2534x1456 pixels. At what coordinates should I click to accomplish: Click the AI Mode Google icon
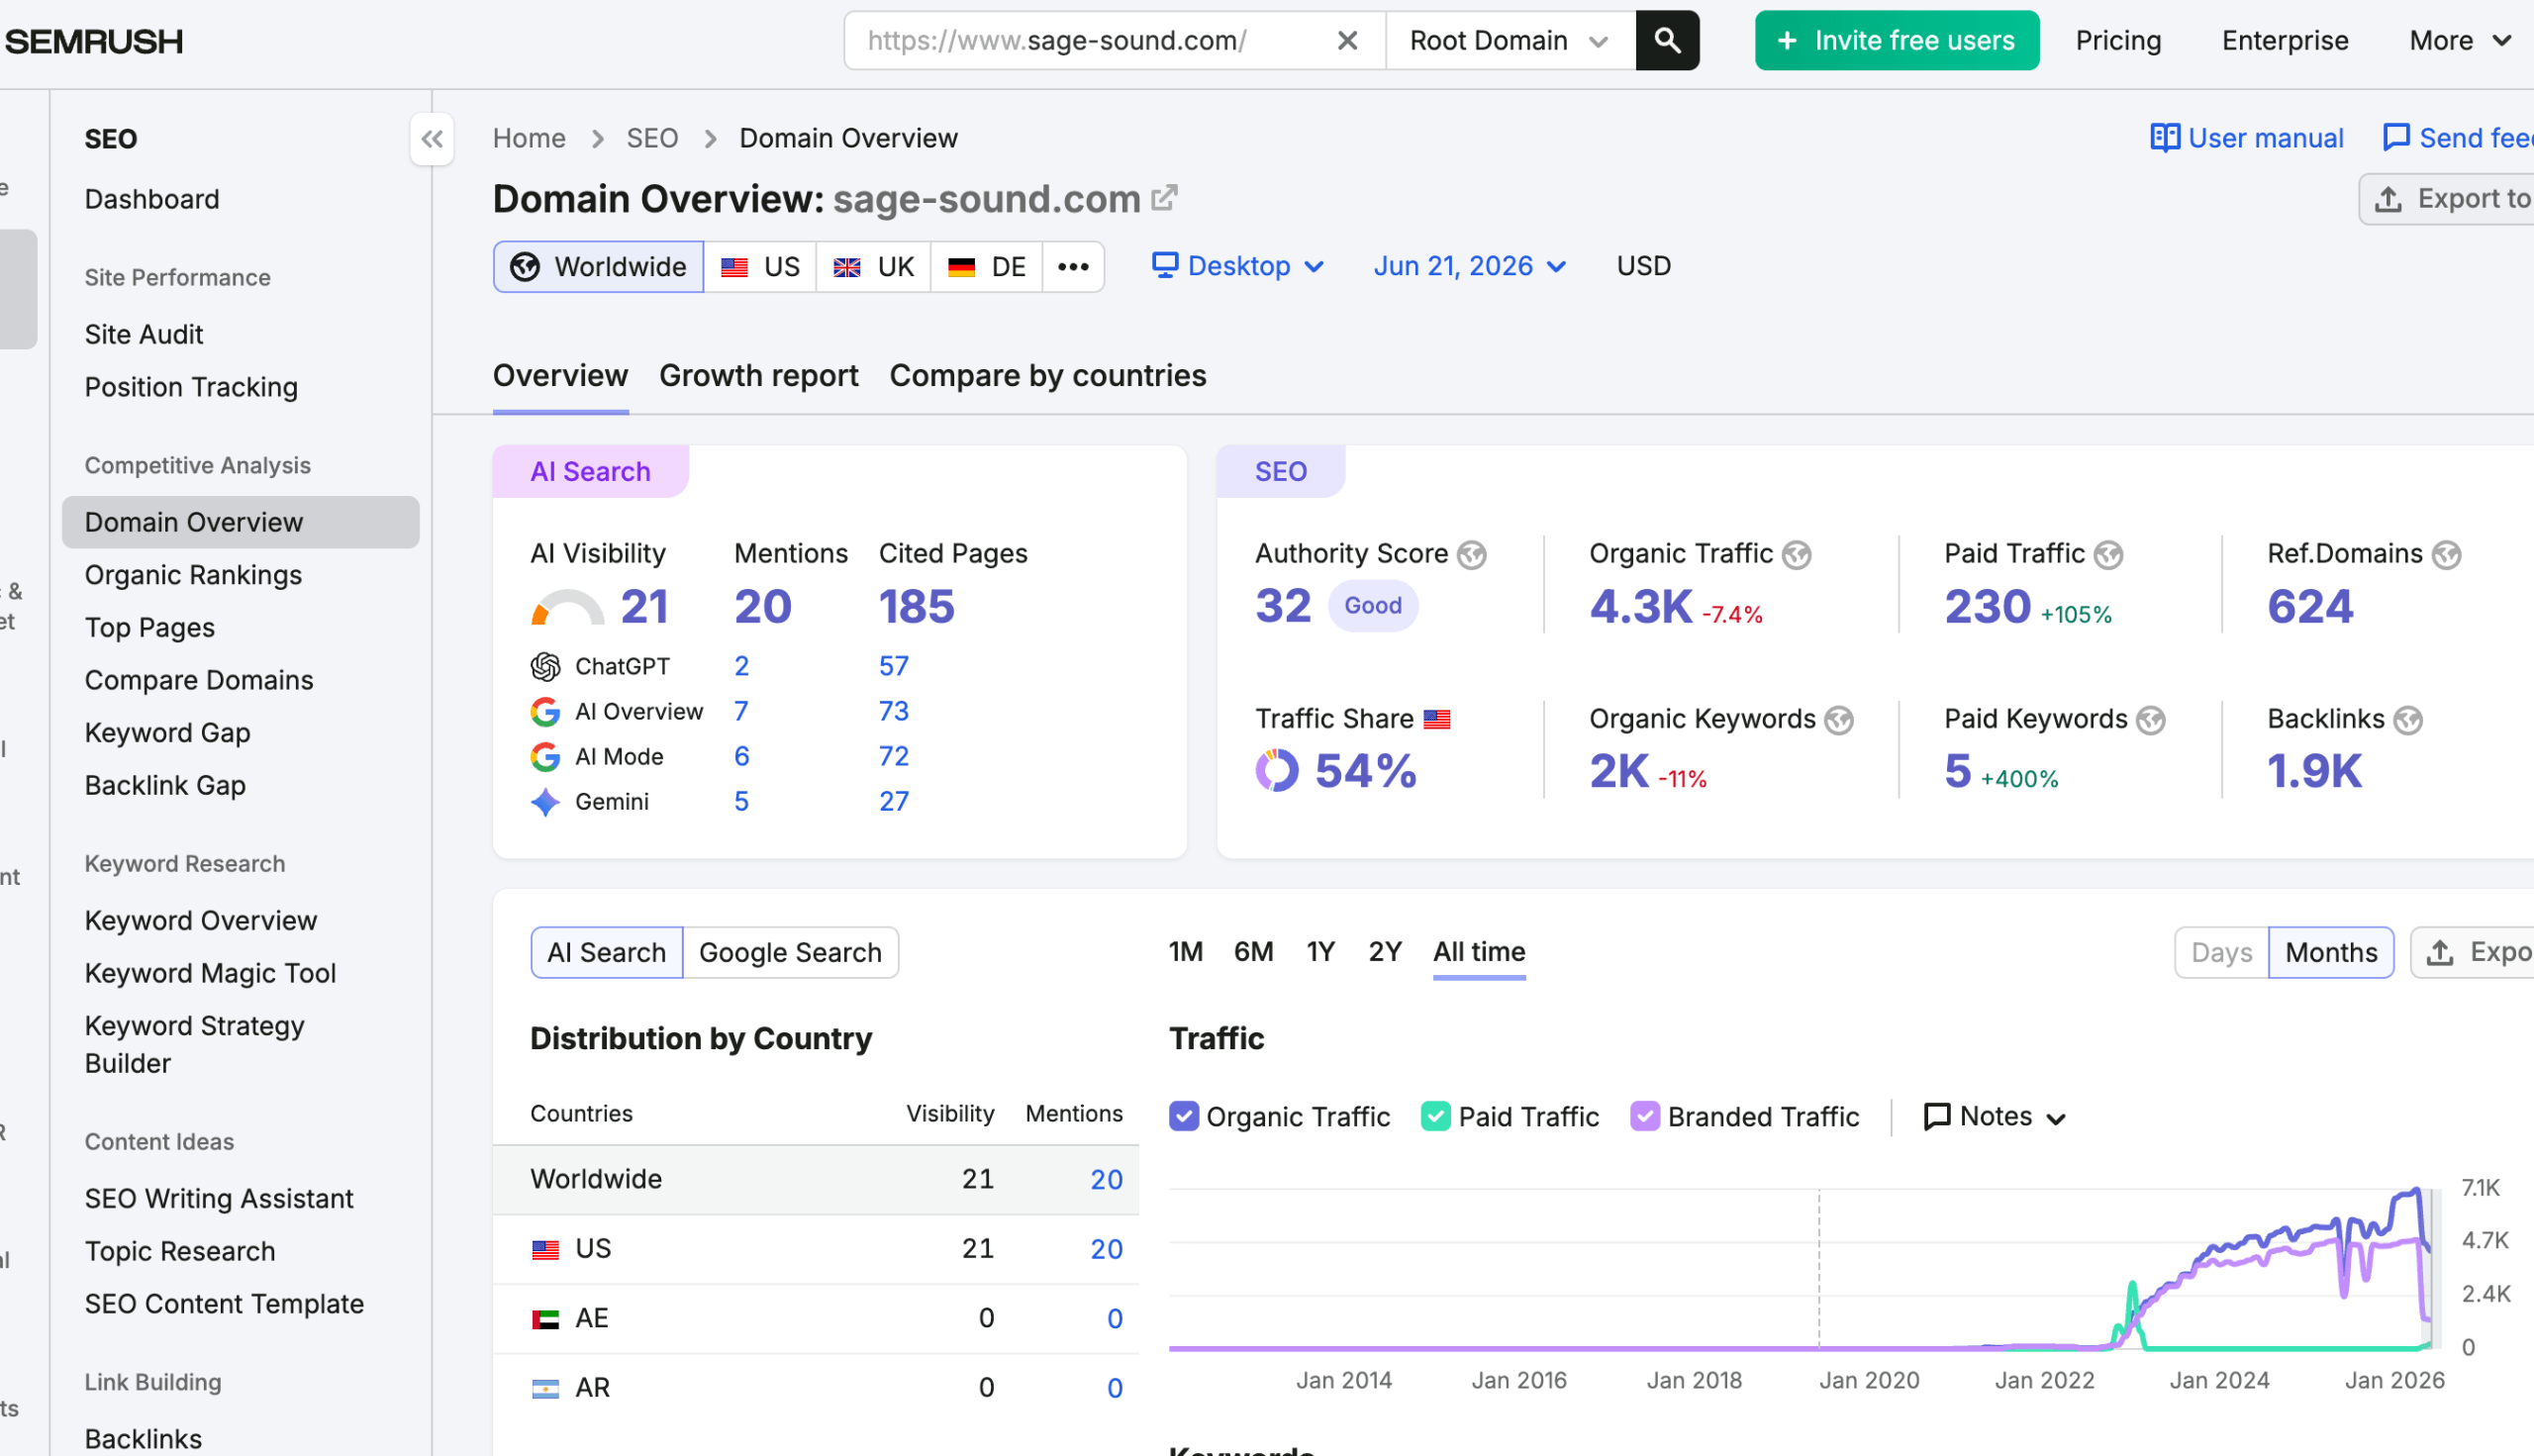coord(545,757)
